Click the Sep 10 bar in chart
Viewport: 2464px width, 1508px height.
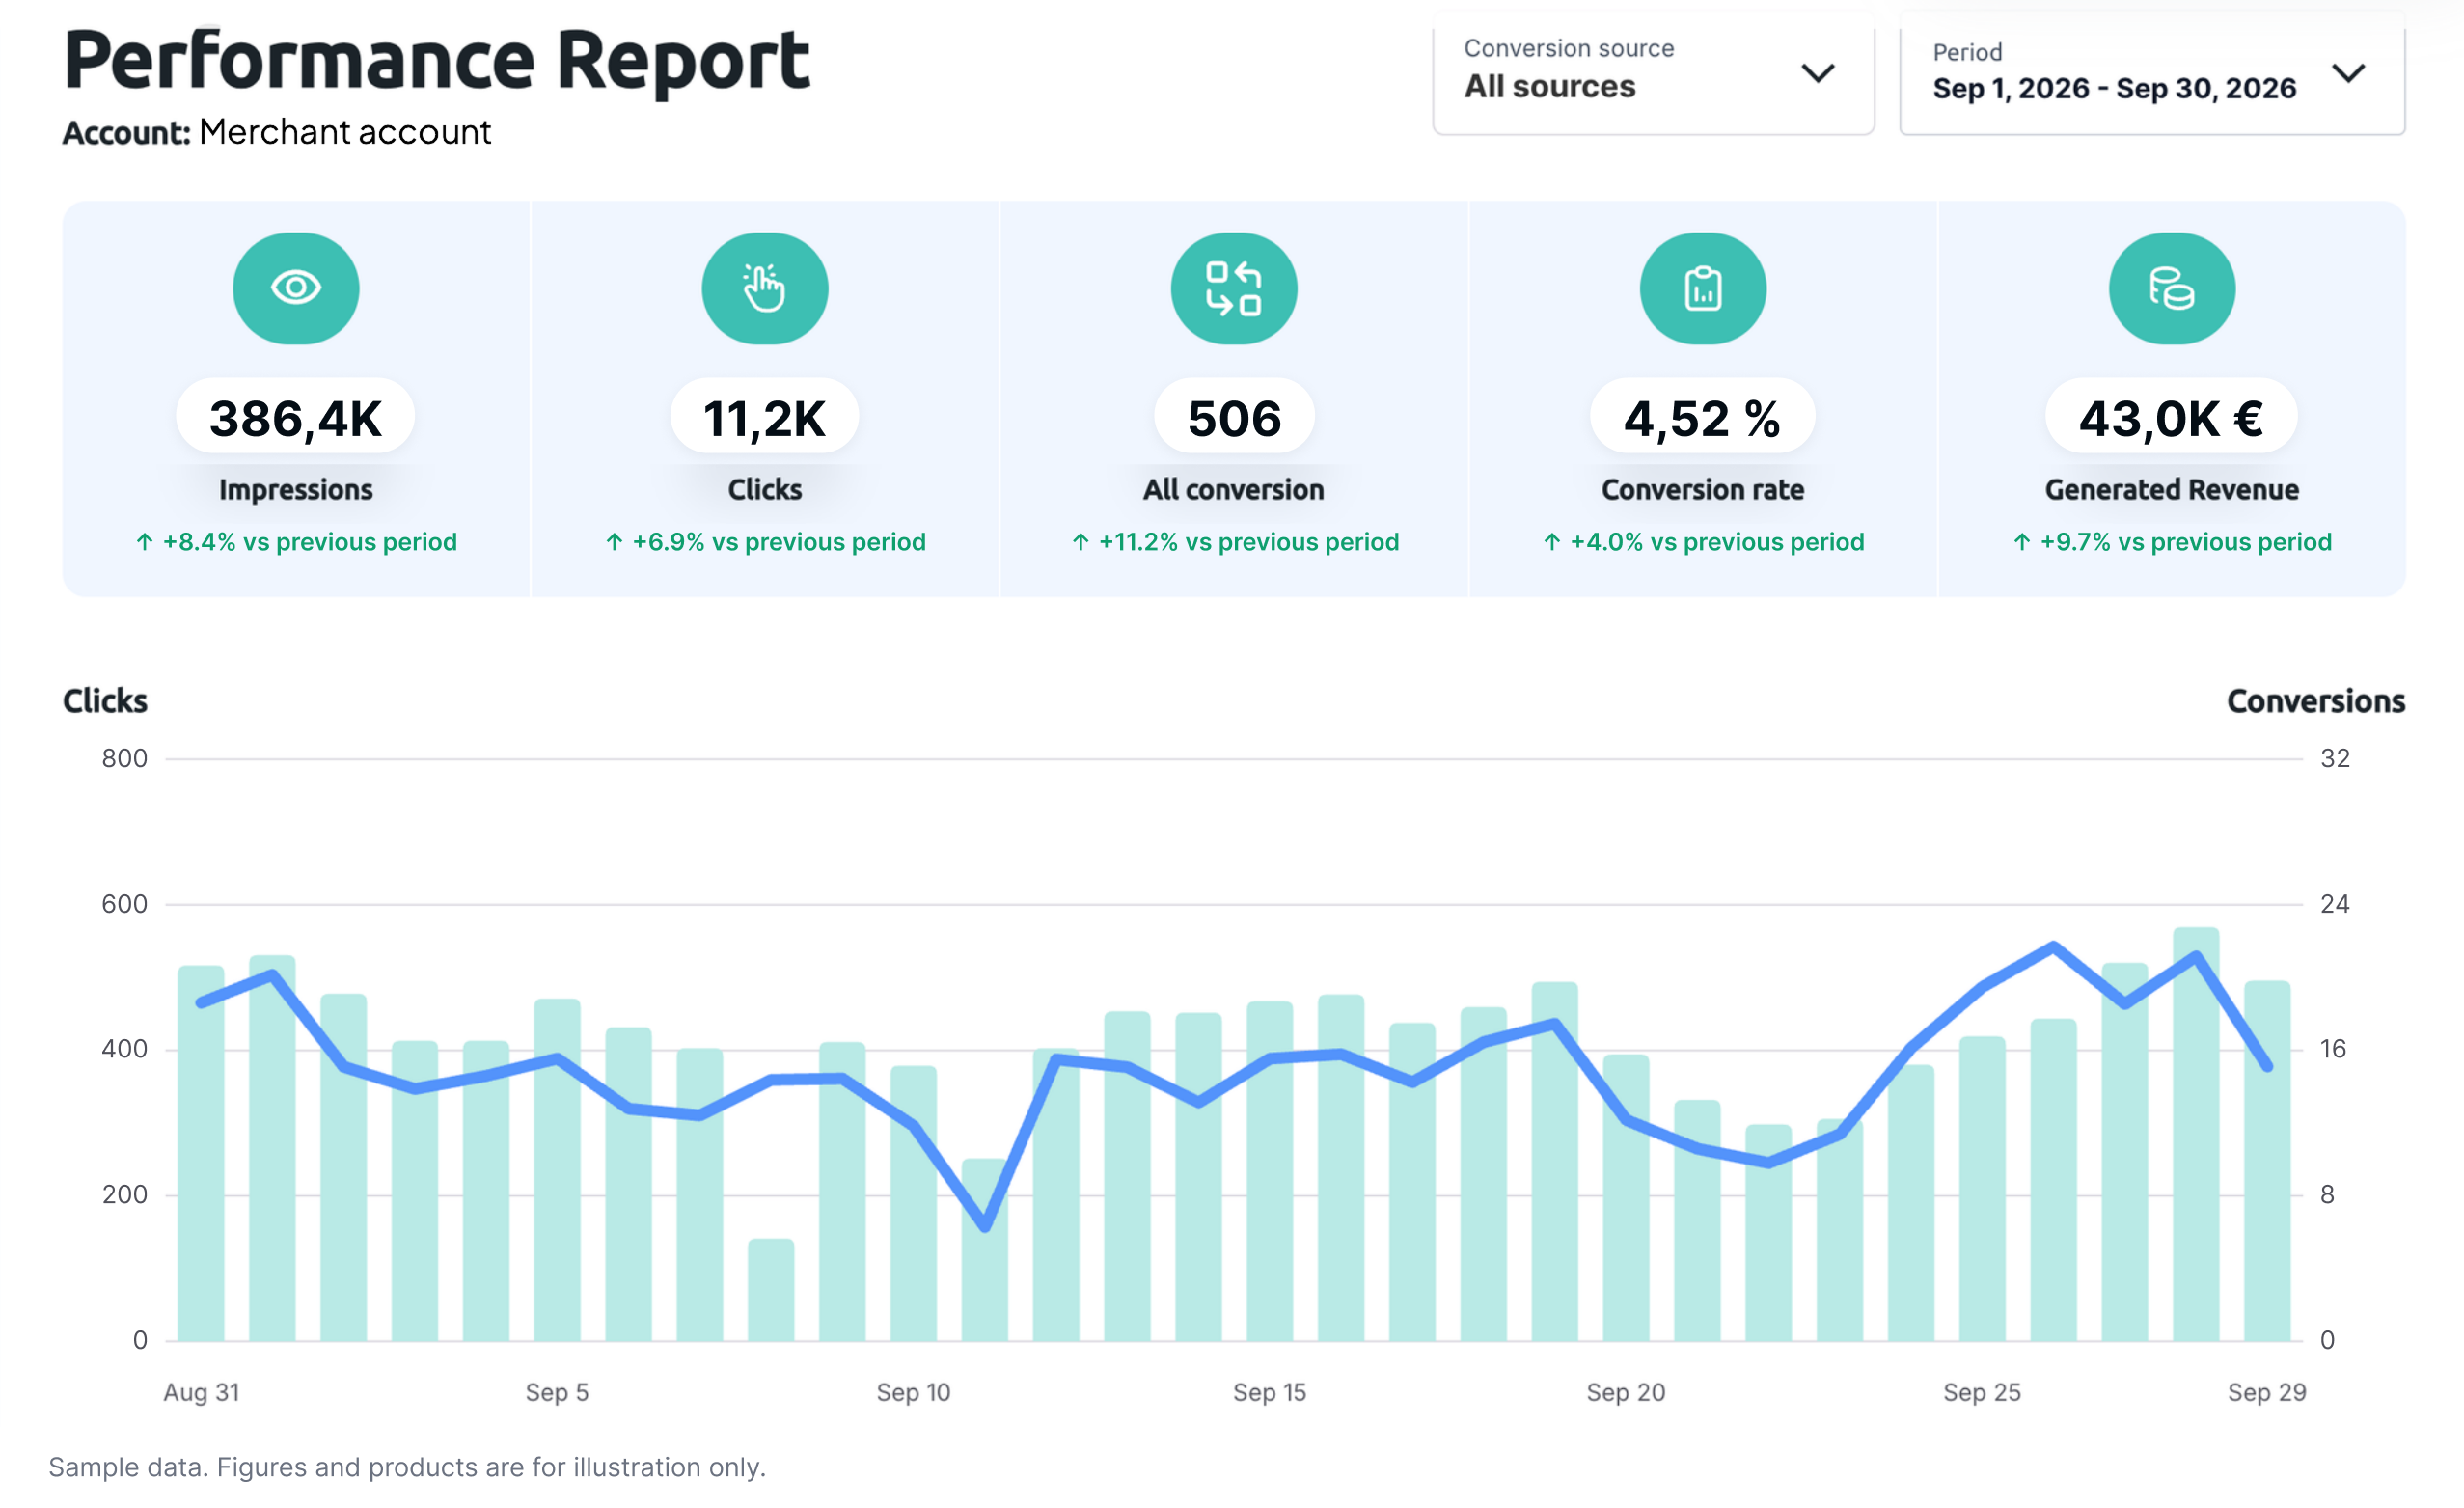[914, 1204]
